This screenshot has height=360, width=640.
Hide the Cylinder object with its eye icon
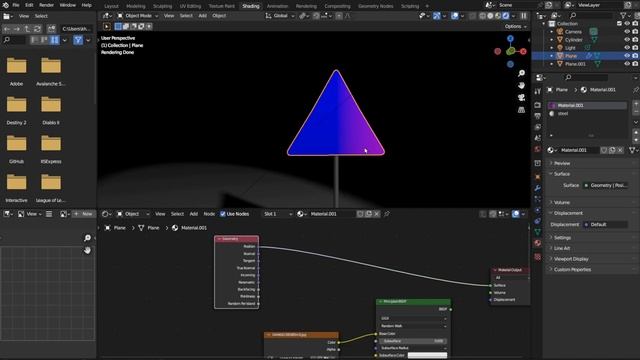point(627,40)
